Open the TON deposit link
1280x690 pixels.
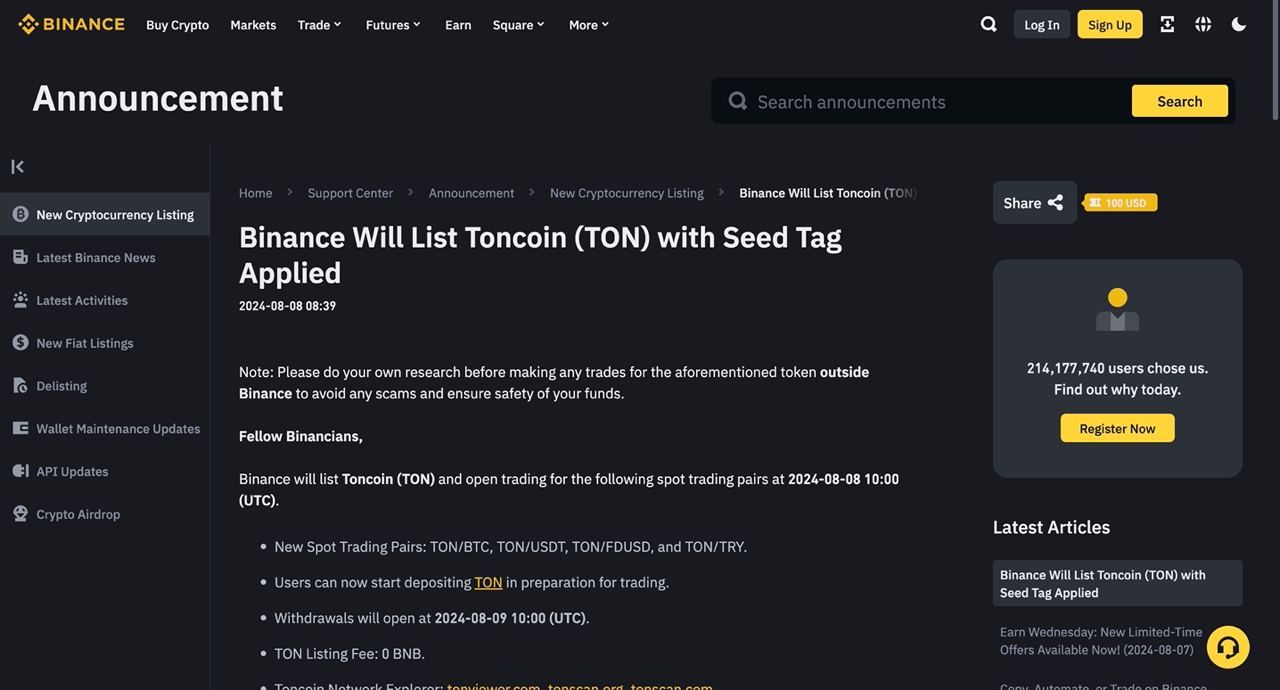click(x=488, y=582)
